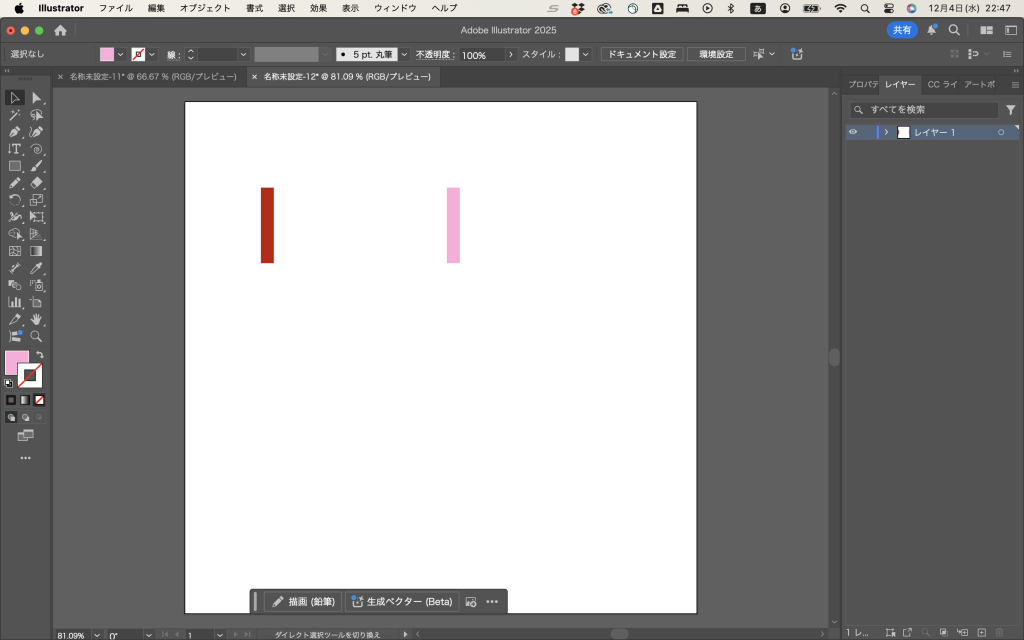Click the layers filter funnel icon

point(1010,110)
